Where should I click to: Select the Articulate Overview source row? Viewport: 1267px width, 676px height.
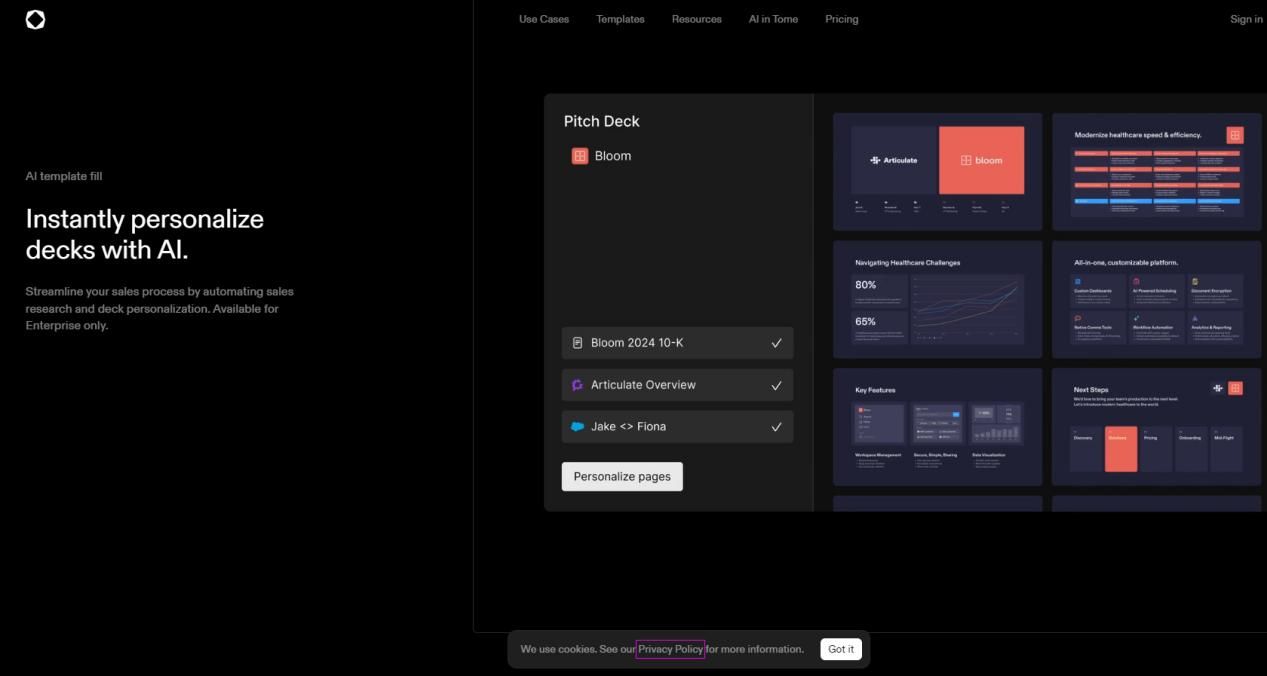point(677,385)
